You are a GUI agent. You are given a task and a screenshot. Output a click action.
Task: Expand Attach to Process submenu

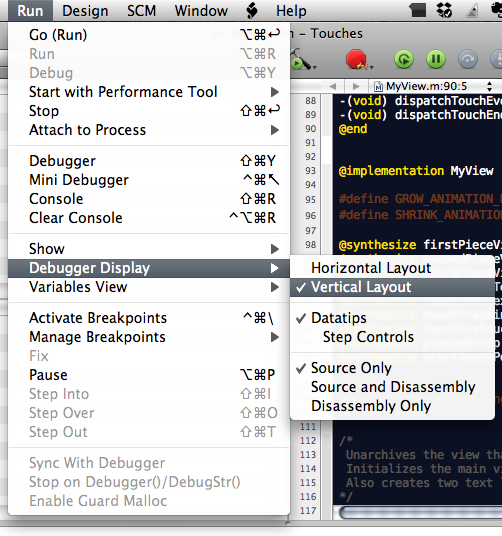click(149, 130)
